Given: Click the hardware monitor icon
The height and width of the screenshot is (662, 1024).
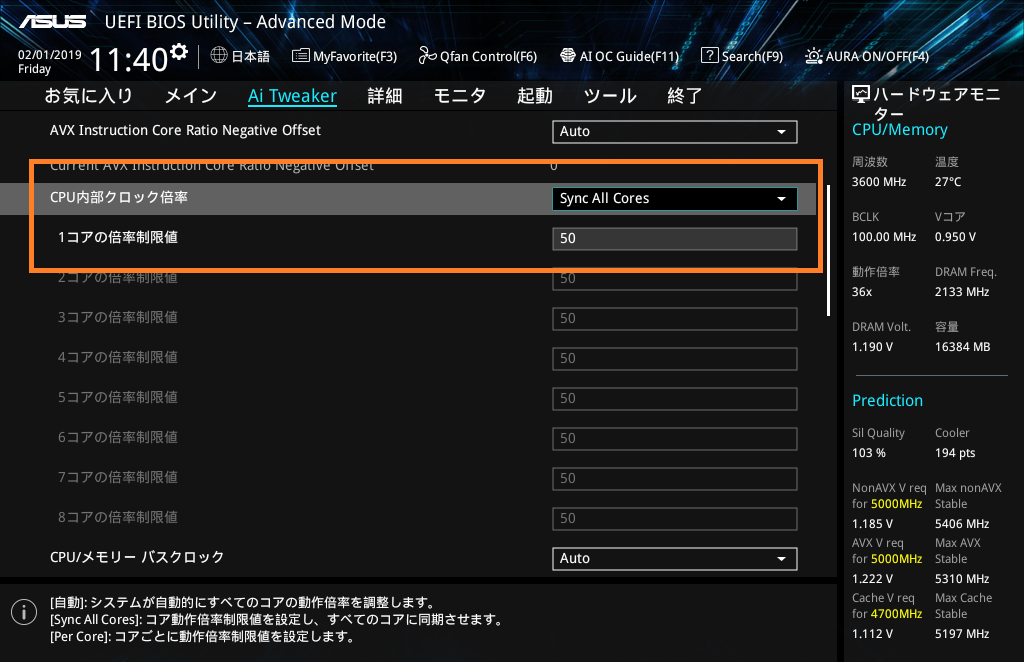Looking at the screenshot, I should click(x=861, y=95).
